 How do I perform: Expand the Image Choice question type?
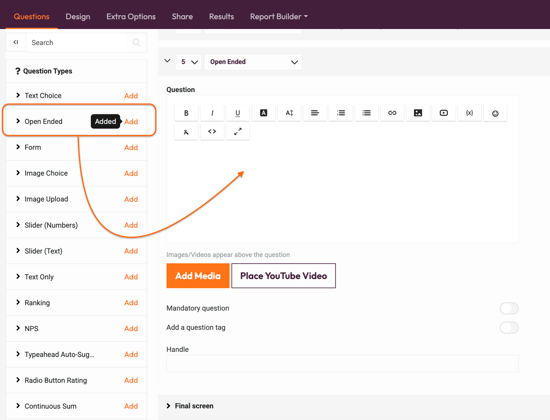tap(18, 173)
